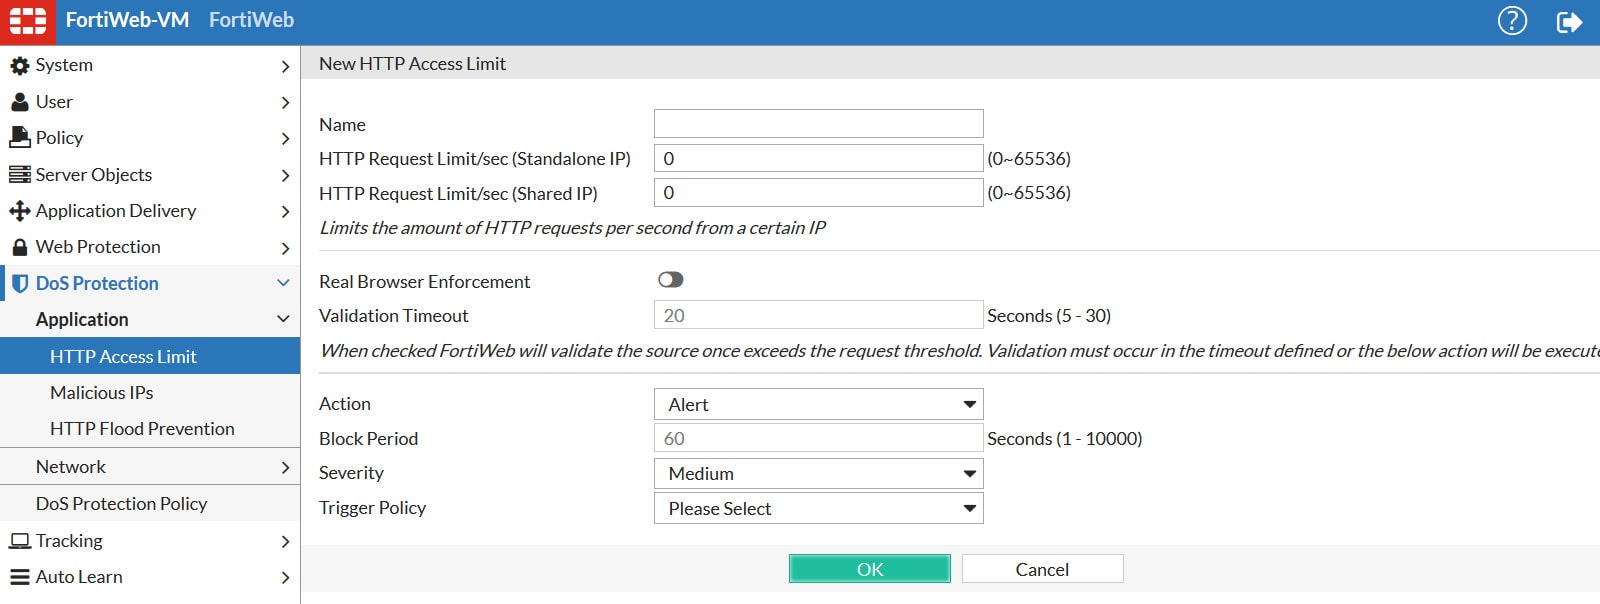Click the Cancel button

(x=1042, y=569)
